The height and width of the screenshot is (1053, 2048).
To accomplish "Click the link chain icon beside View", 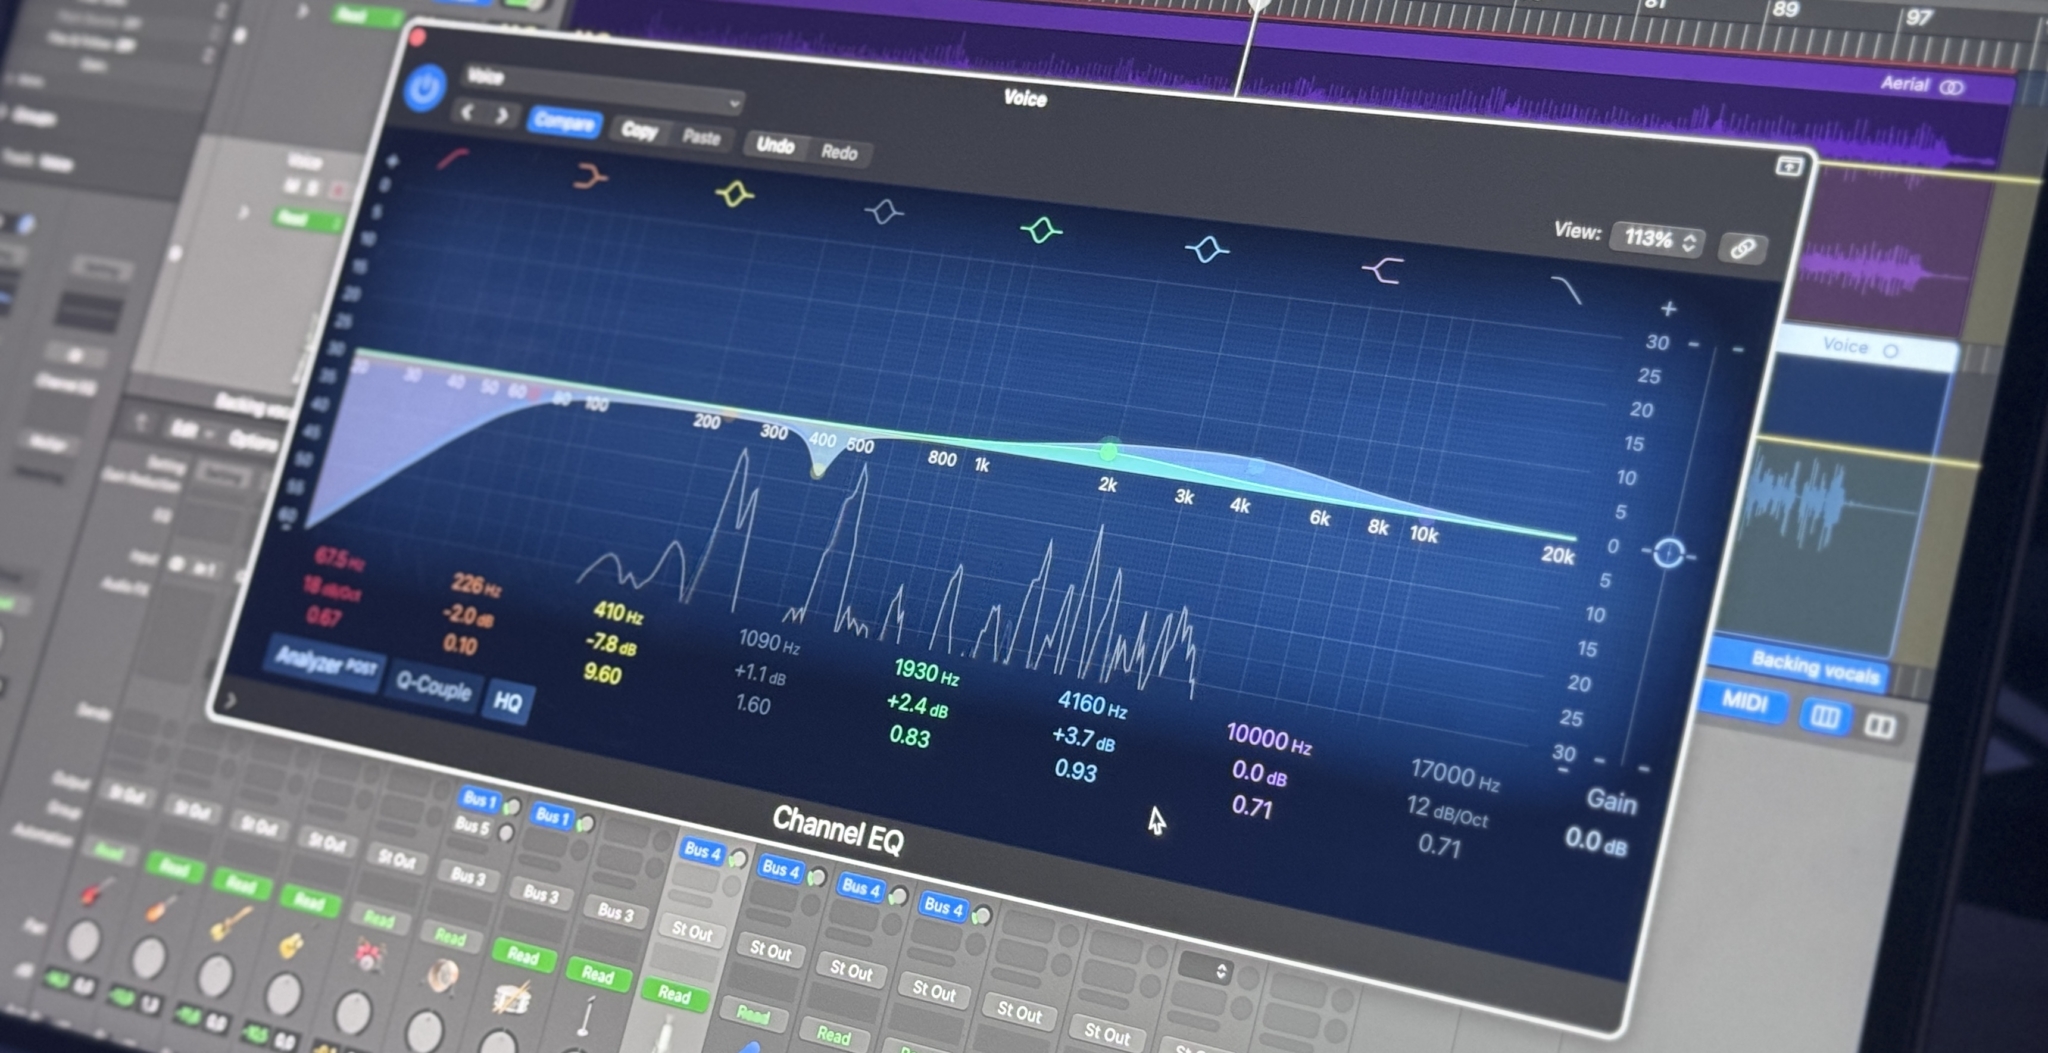I will click(x=1743, y=248).
